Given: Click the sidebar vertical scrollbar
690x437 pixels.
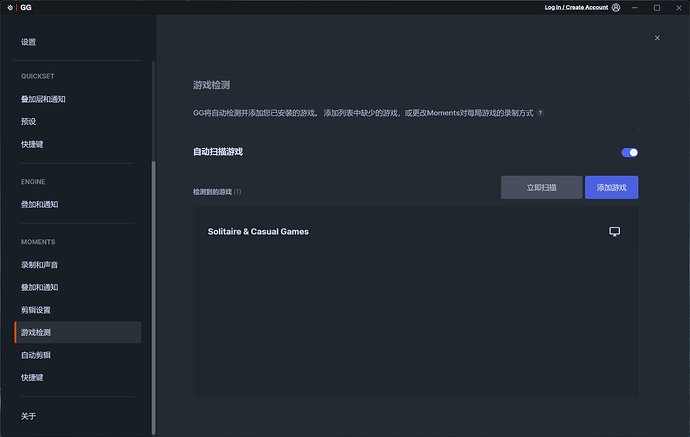Looking at the screenshot, I should 153,250.
